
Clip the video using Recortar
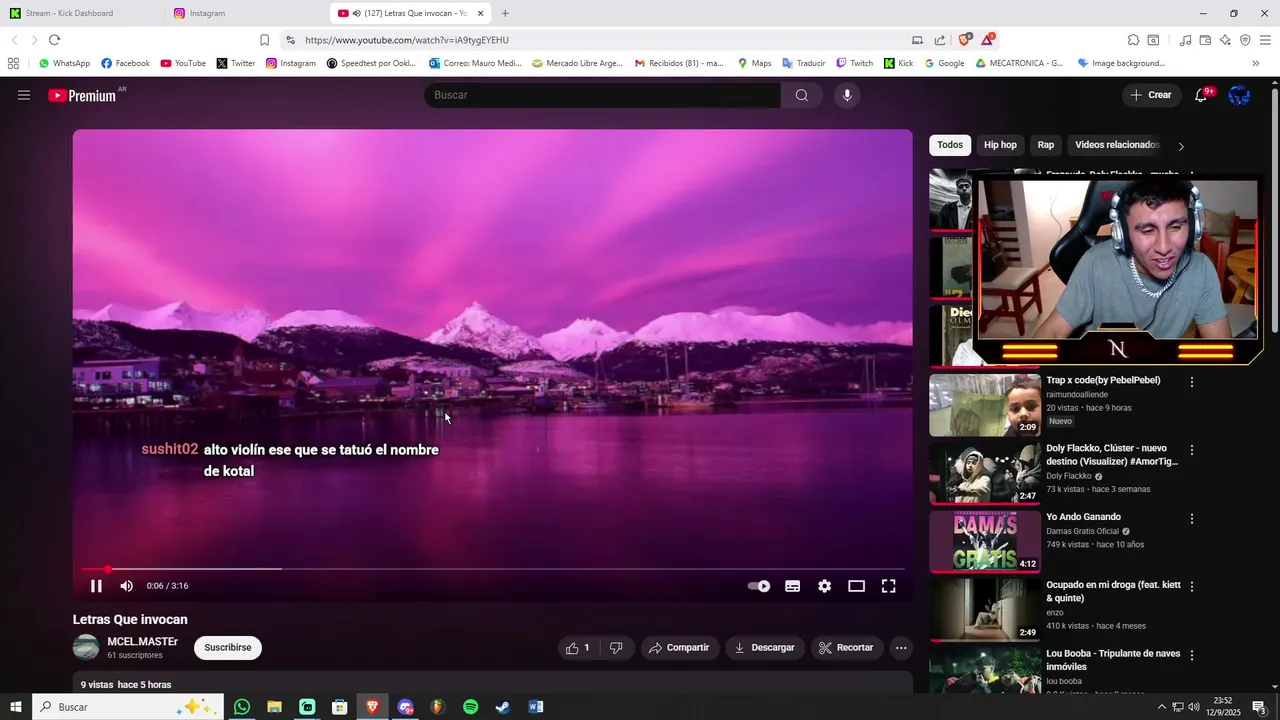(x=846, y=648)
